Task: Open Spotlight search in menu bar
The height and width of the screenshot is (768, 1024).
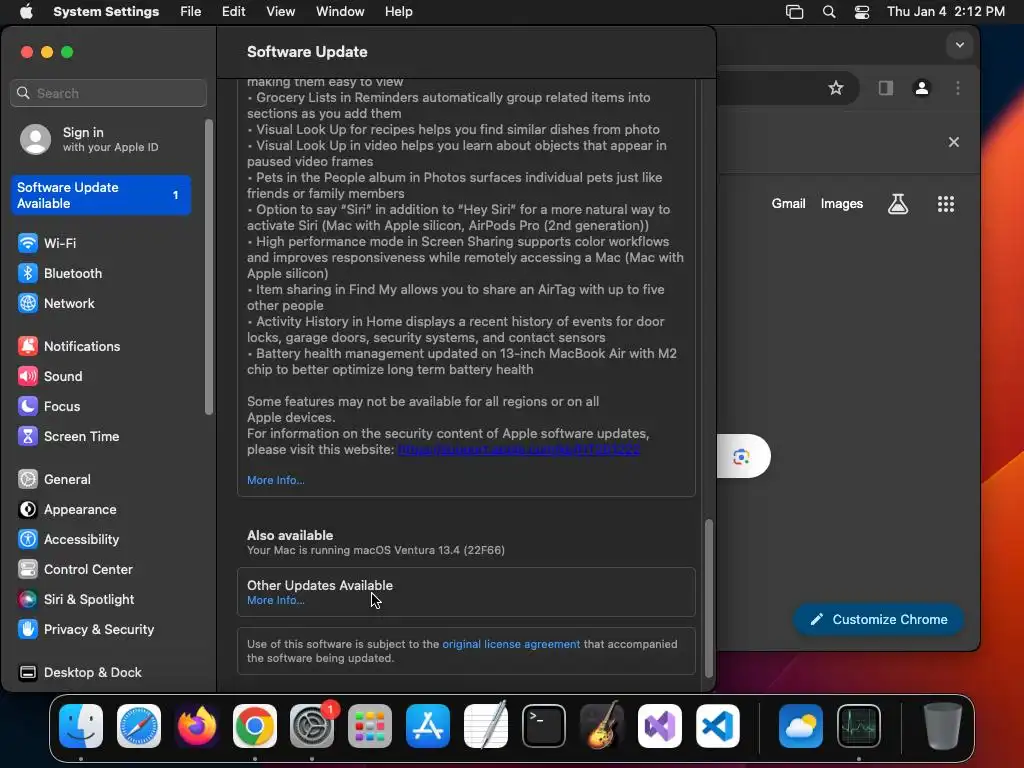Action: pos(829,12)
